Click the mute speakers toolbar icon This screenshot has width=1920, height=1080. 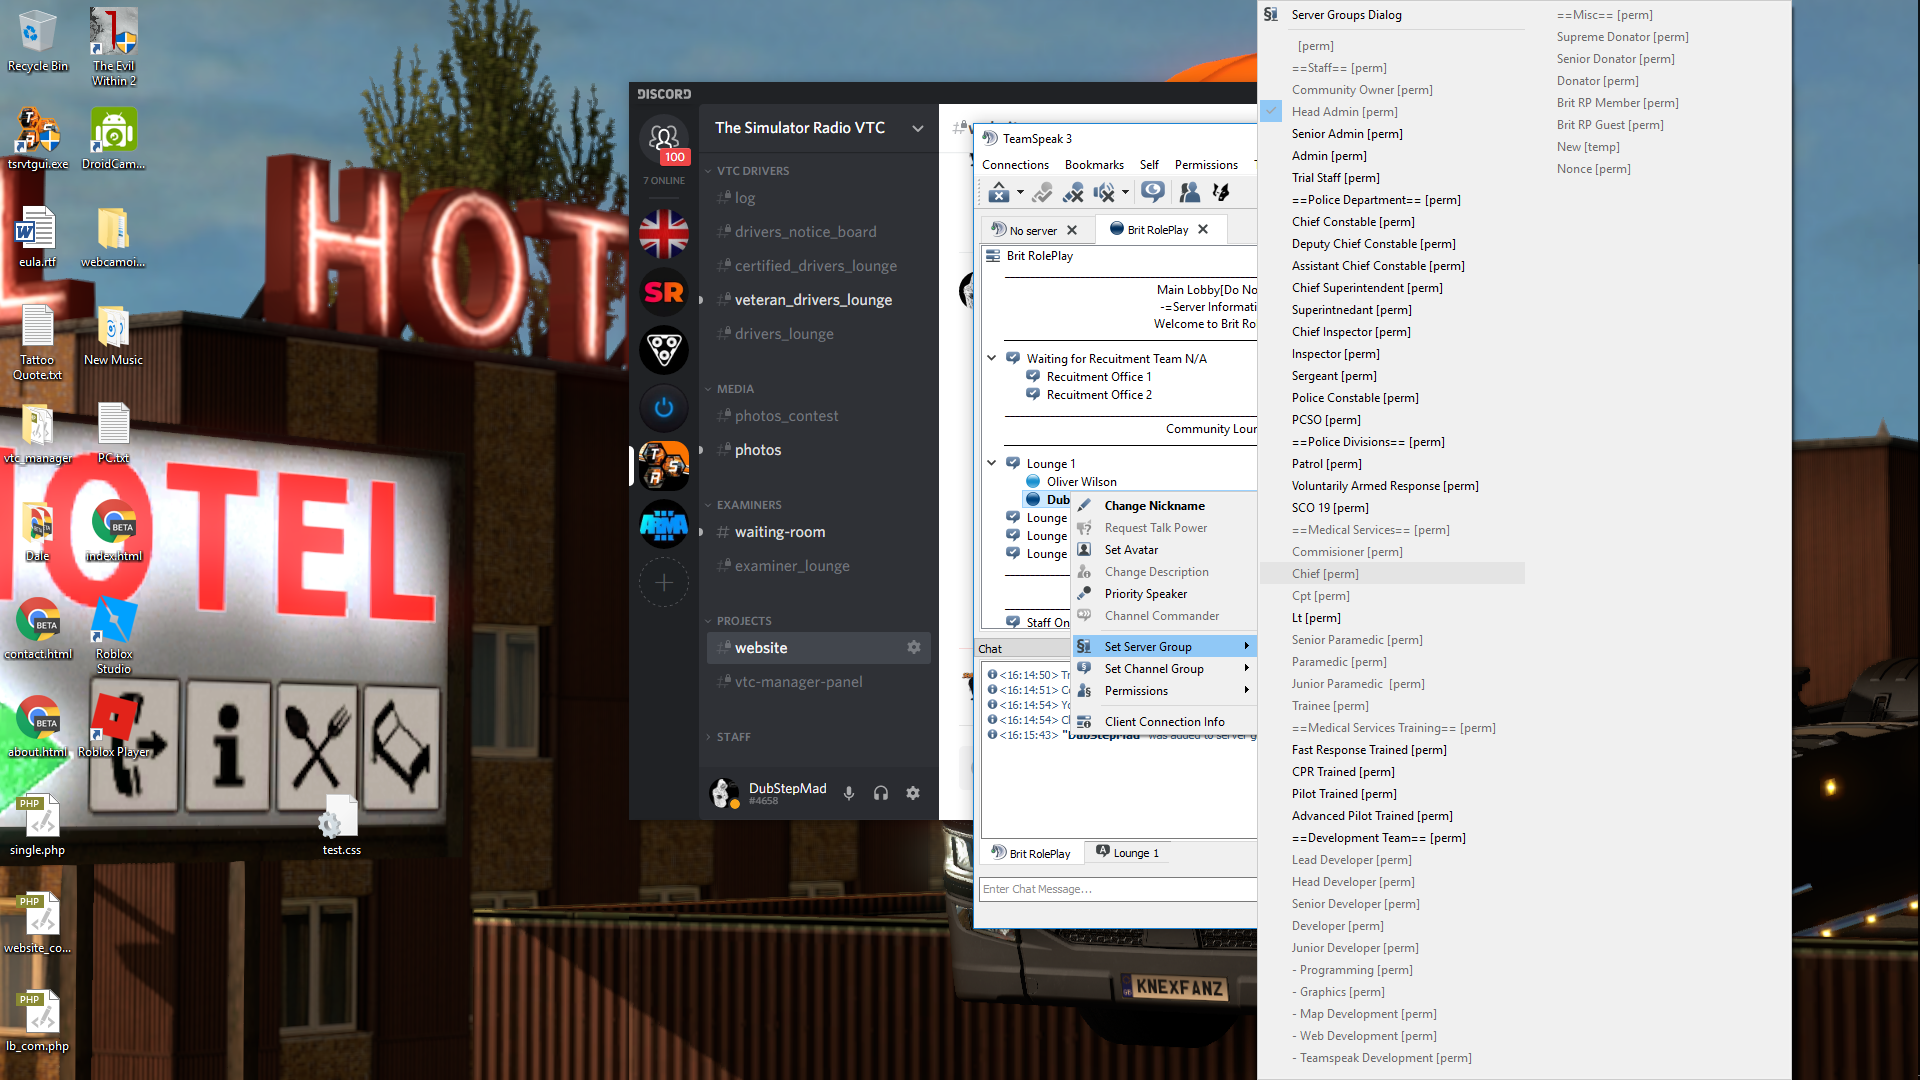tap(1104, 192)
